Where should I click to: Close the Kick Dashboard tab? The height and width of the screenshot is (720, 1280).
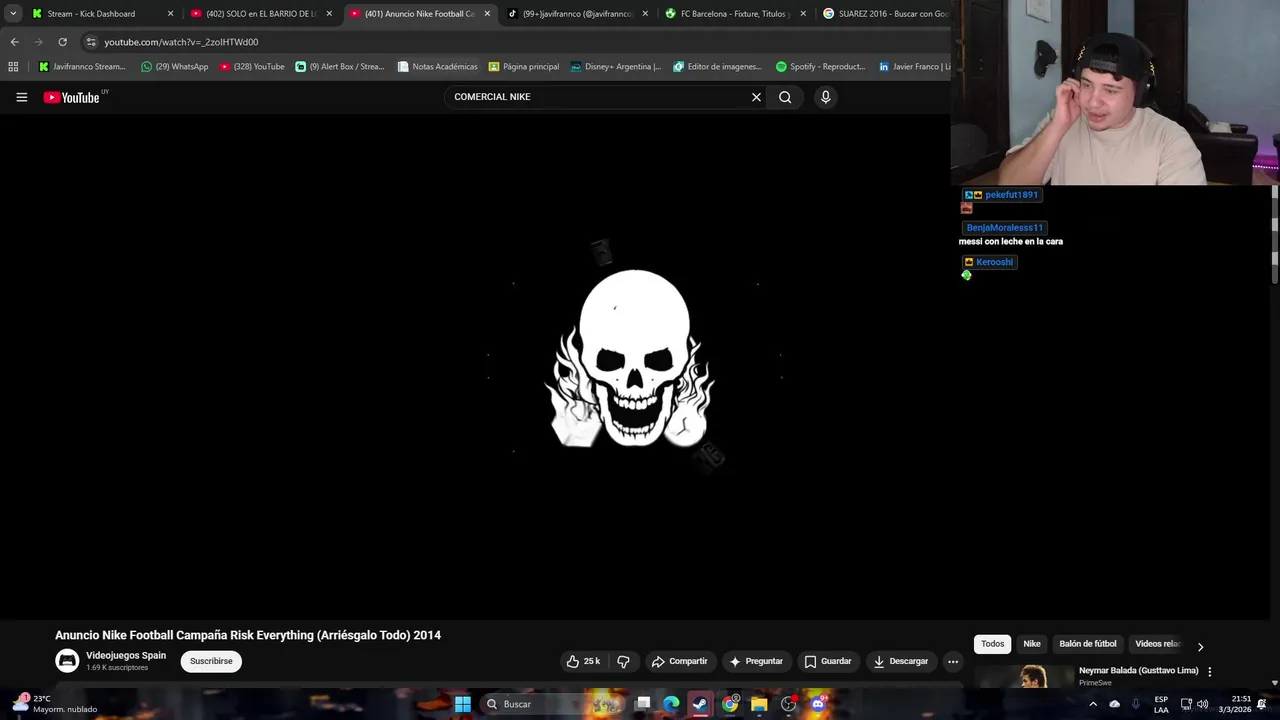click(x=170, y=14)
